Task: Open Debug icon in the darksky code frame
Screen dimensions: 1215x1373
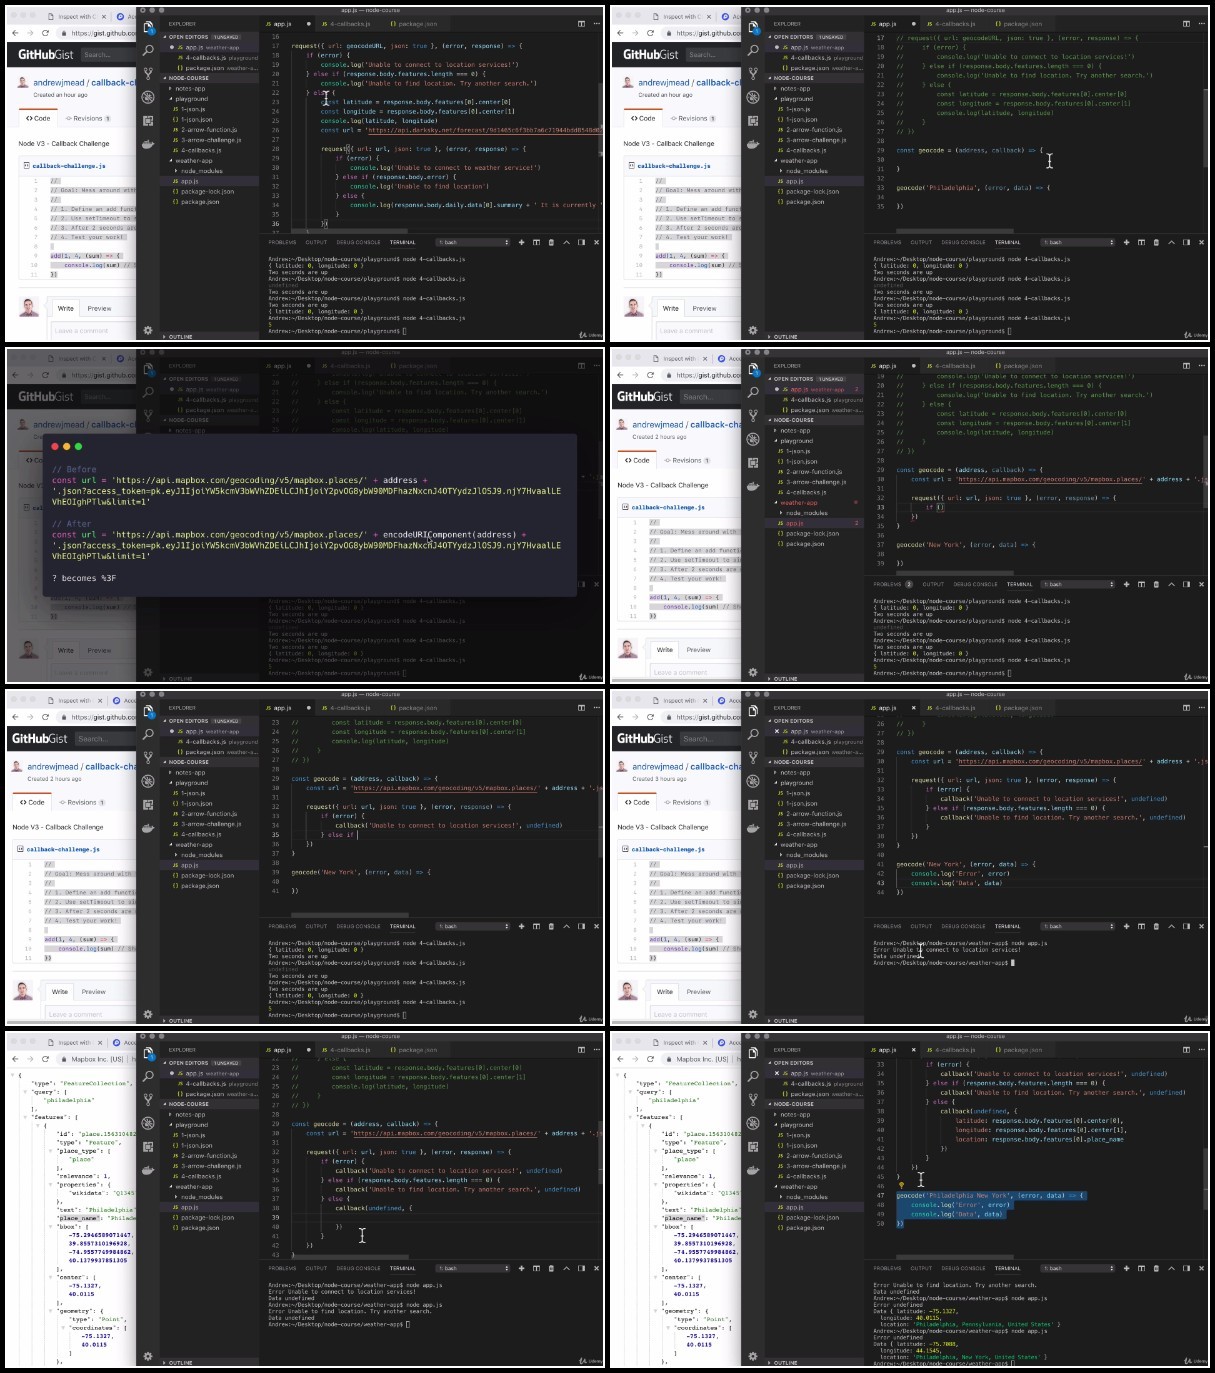Action: click(148, 97)
